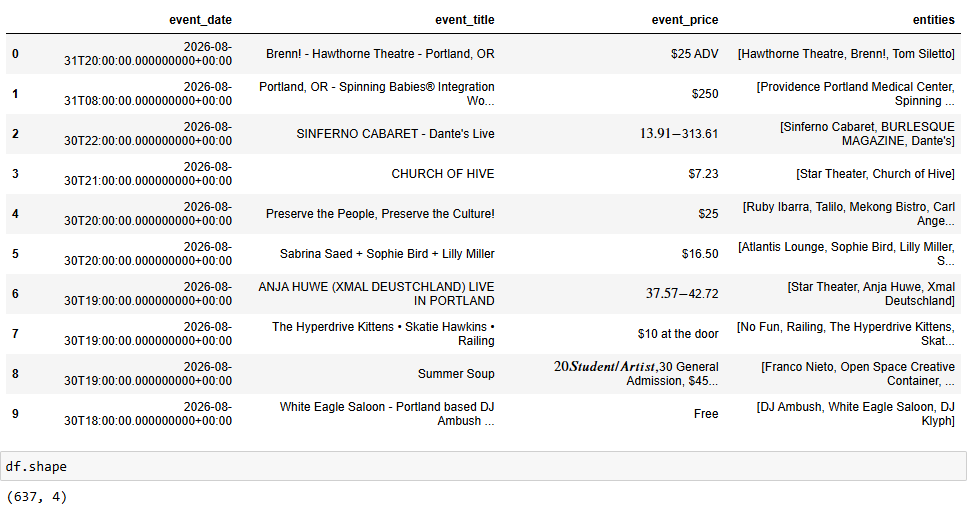Click the event_price column header
Image resolution: width=968 pixels, height=511 pixels.
[x=685, y=20]
